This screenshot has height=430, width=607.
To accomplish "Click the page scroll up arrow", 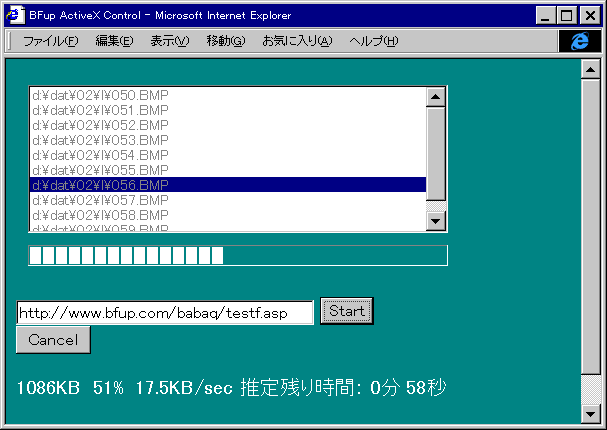I will [591, 69].
